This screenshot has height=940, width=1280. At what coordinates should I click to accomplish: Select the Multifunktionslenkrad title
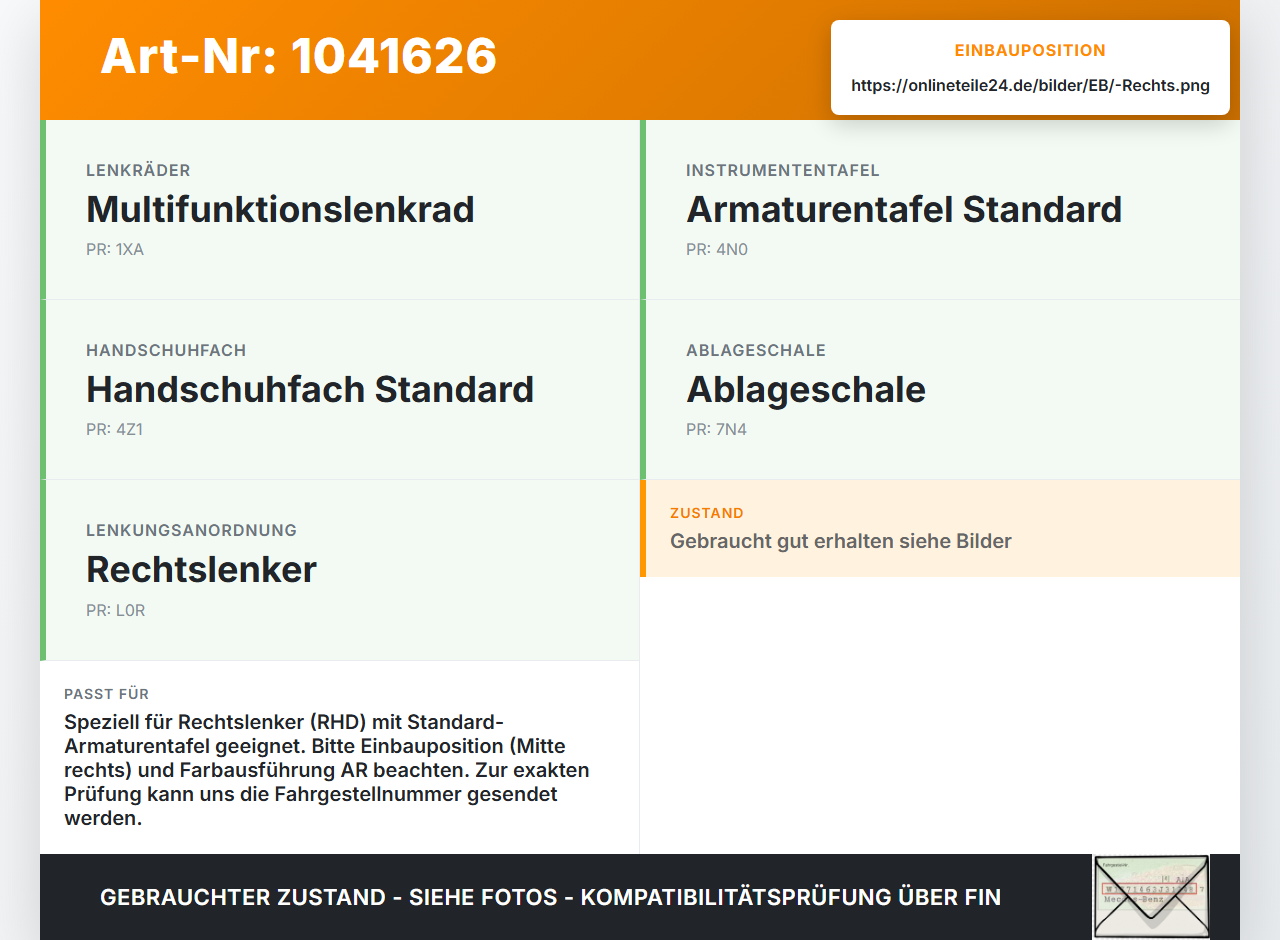click(x=280, y=210)
